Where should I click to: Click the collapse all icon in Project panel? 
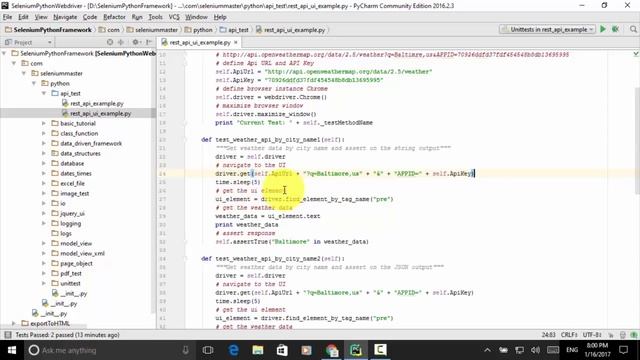121,42
